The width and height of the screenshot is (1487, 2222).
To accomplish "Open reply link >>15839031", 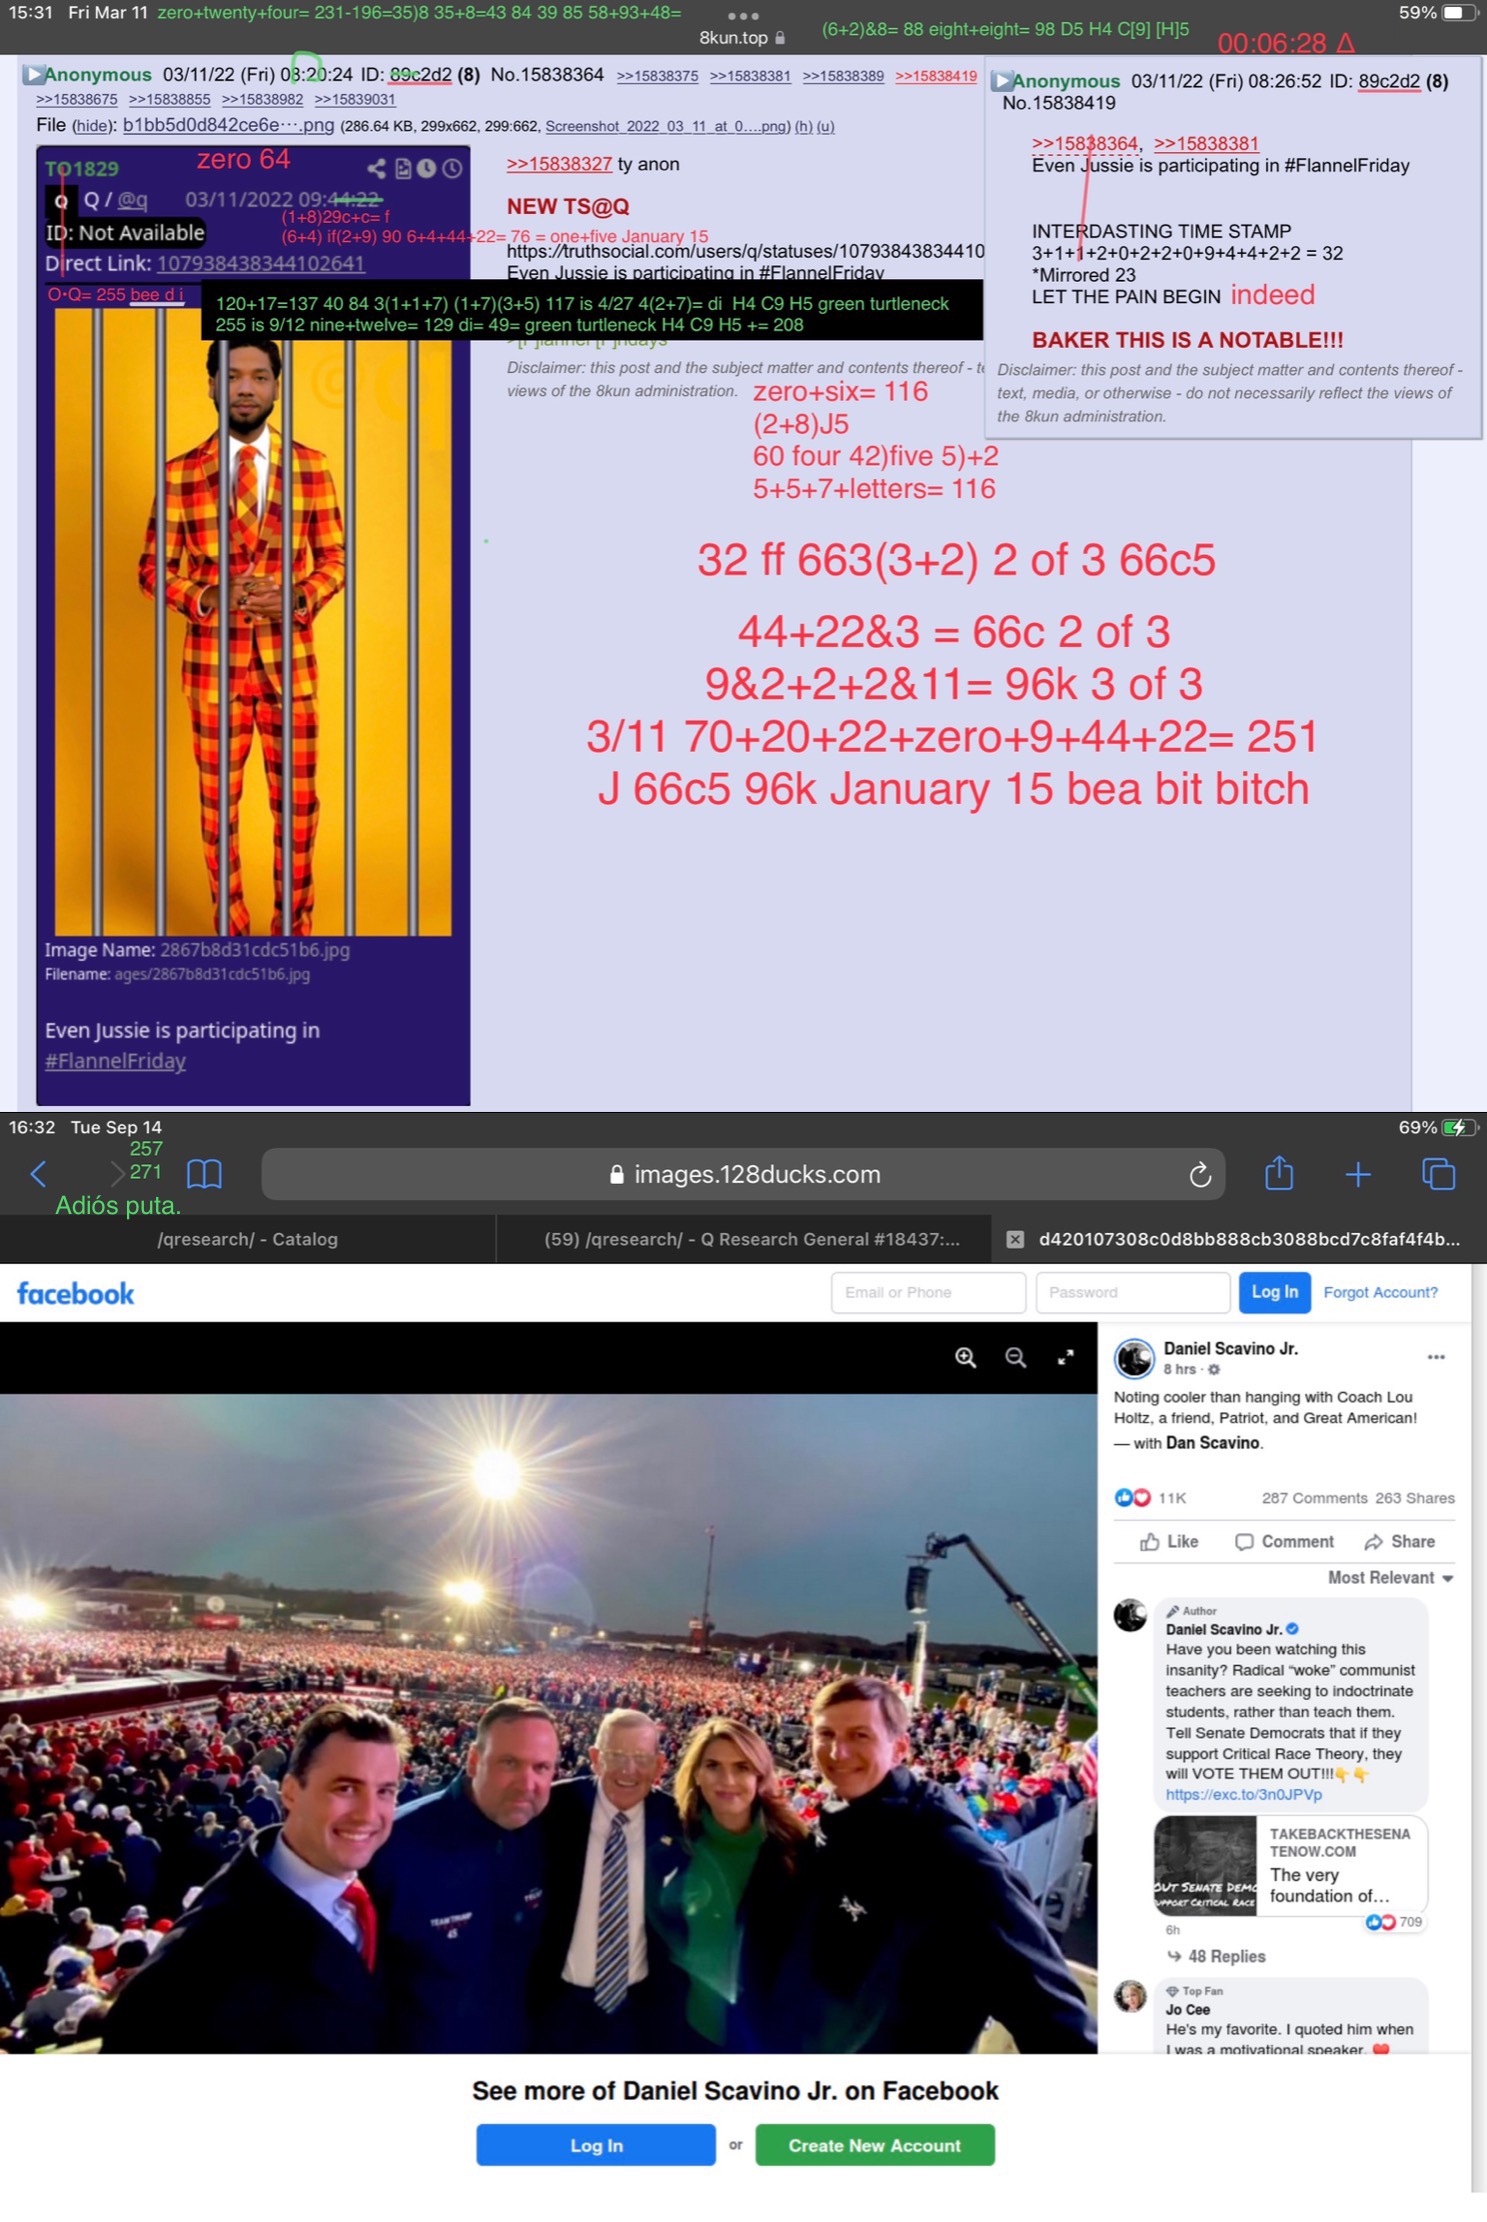I will pyautogui.click(x=355, y=100).
